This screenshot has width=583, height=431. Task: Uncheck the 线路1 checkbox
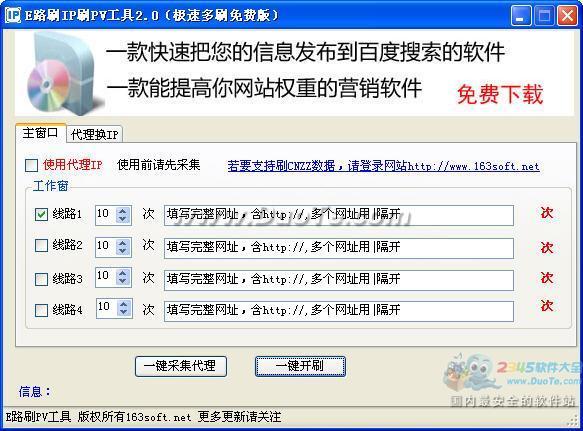[x=41, y=214]
